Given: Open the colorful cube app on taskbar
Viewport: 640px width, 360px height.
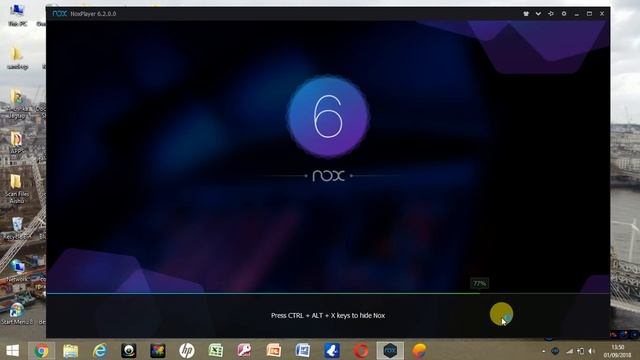Looking at the screenshot, I should [x=158, y=351].
